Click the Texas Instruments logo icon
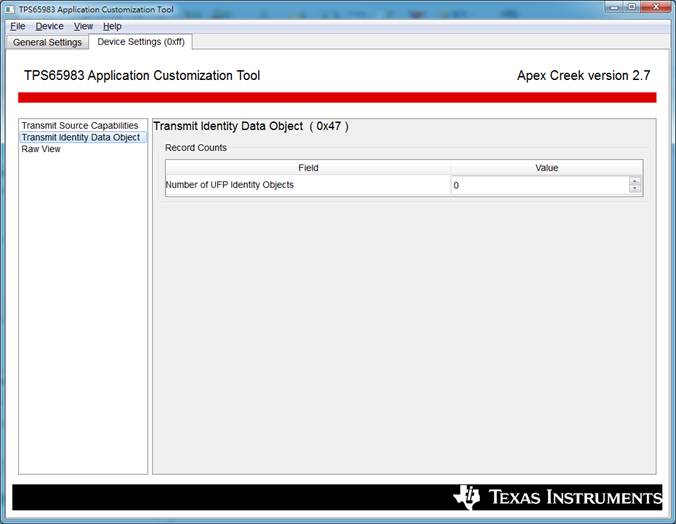Viewport: 676px width, 524px height. [x=467, y=497]
